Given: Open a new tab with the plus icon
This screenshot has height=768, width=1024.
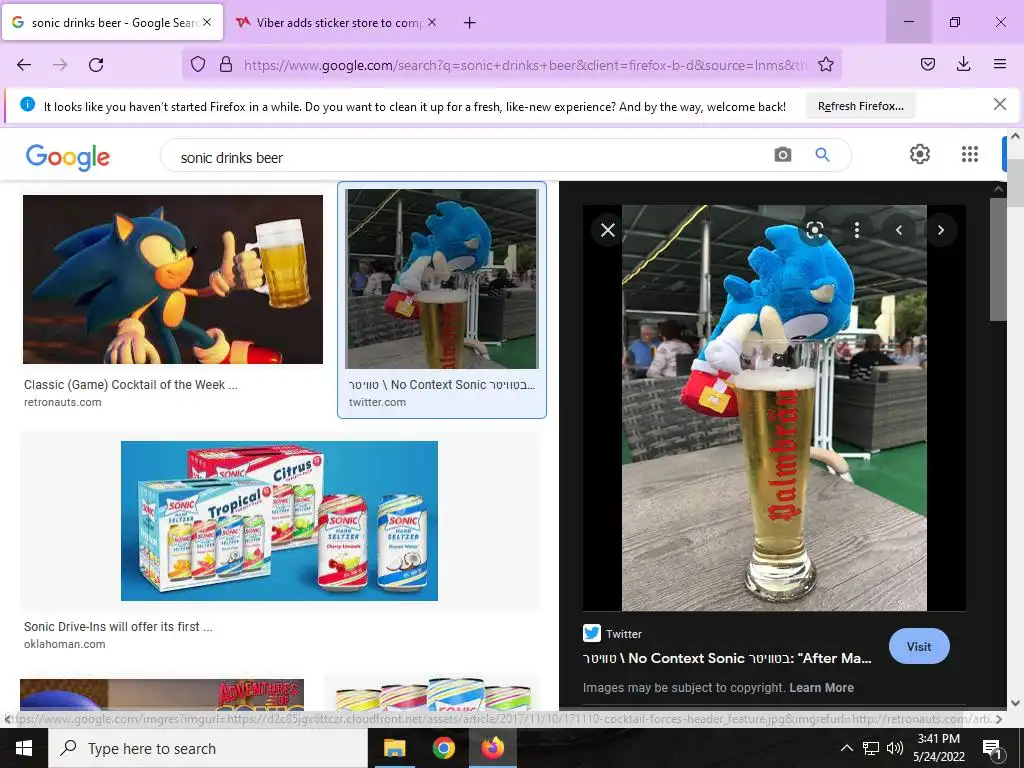Looking at the screenshot, I should (469, 23).
